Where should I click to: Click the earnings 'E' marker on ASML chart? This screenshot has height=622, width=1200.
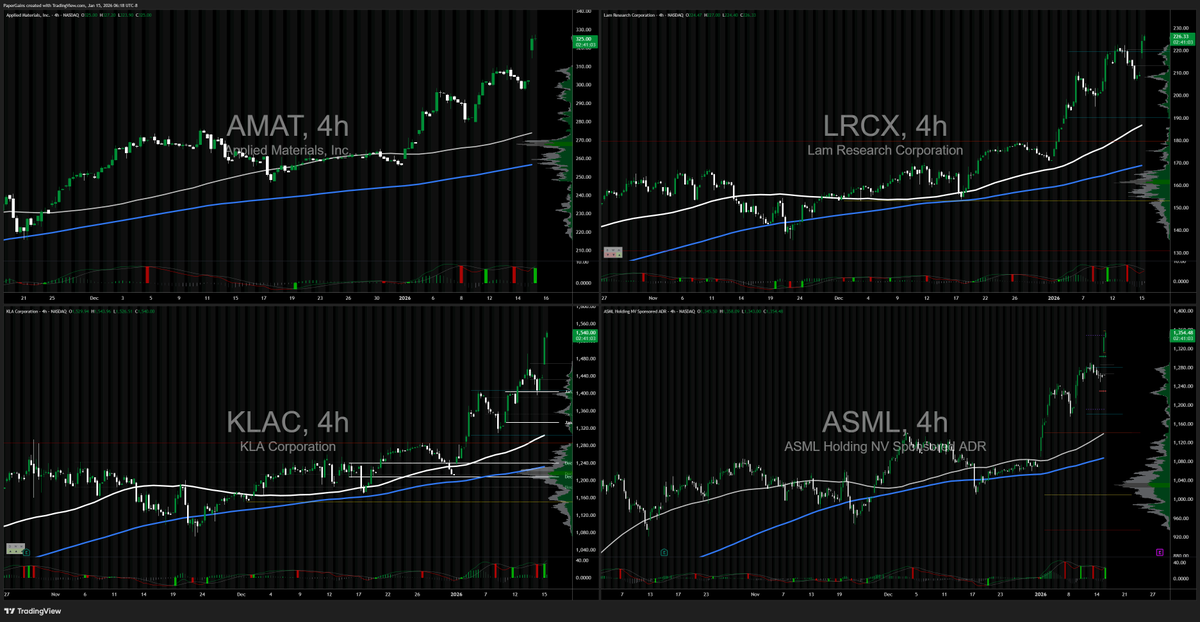click(665, 551)
